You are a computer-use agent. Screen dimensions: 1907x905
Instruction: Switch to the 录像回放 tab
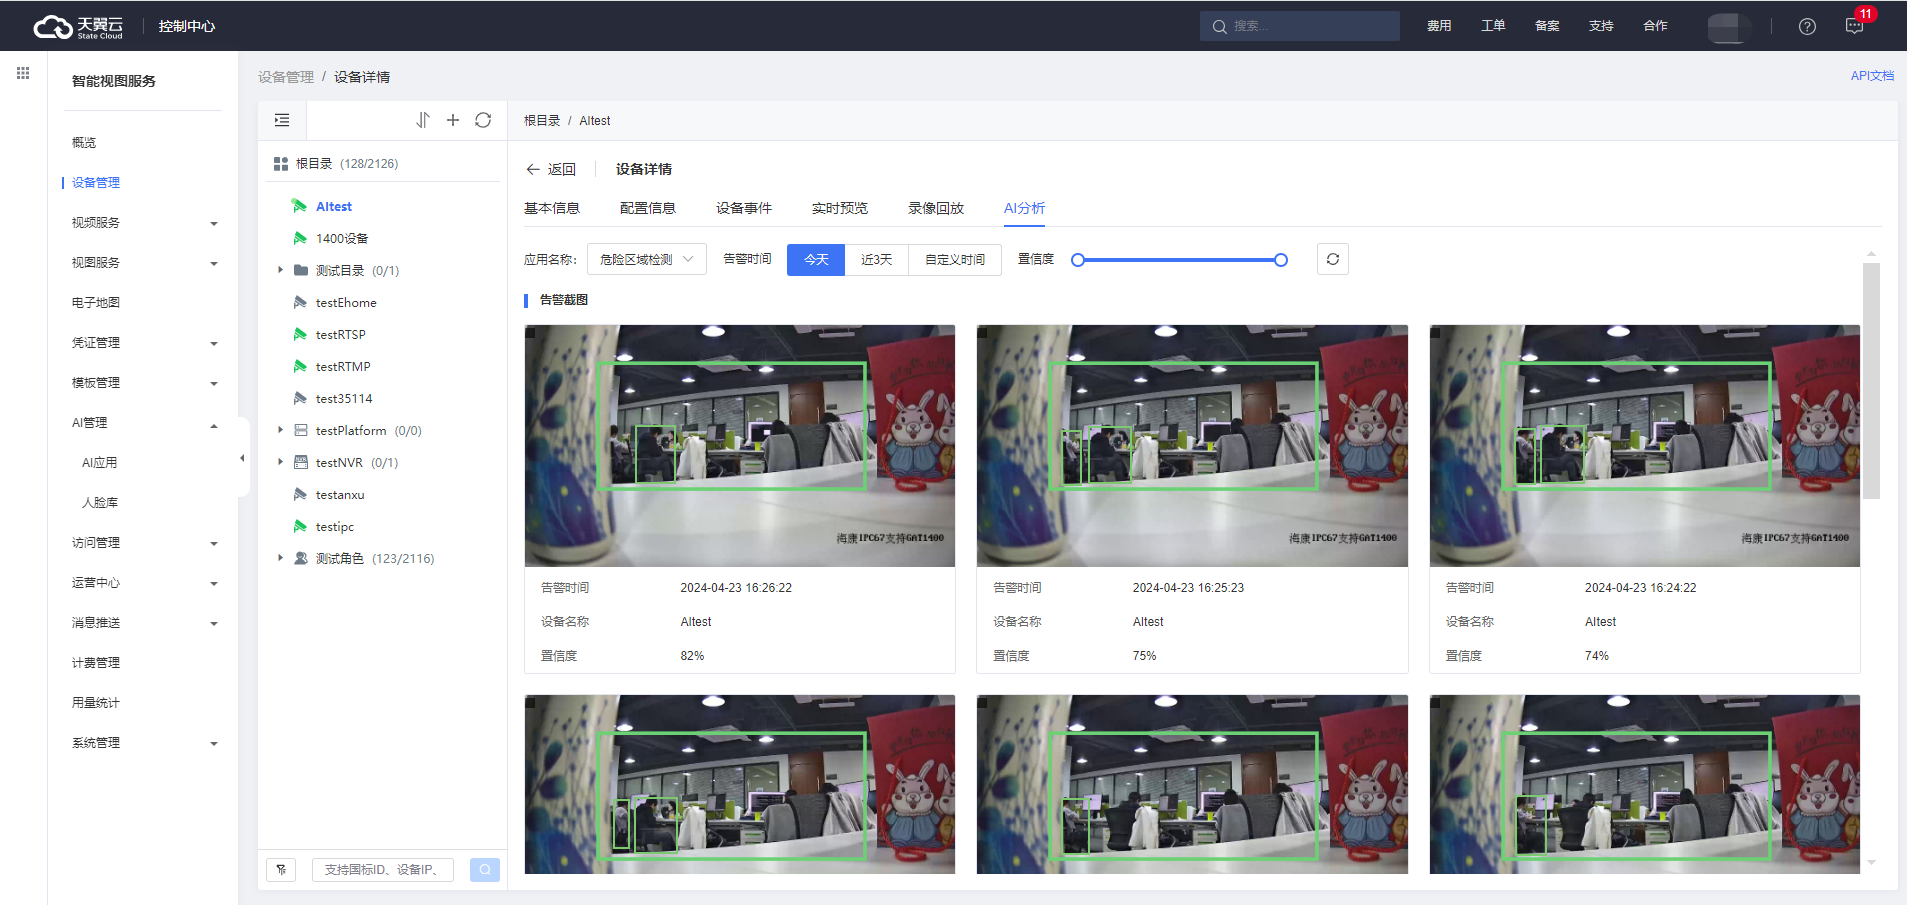pyautogui.click(x=936, y=208)
